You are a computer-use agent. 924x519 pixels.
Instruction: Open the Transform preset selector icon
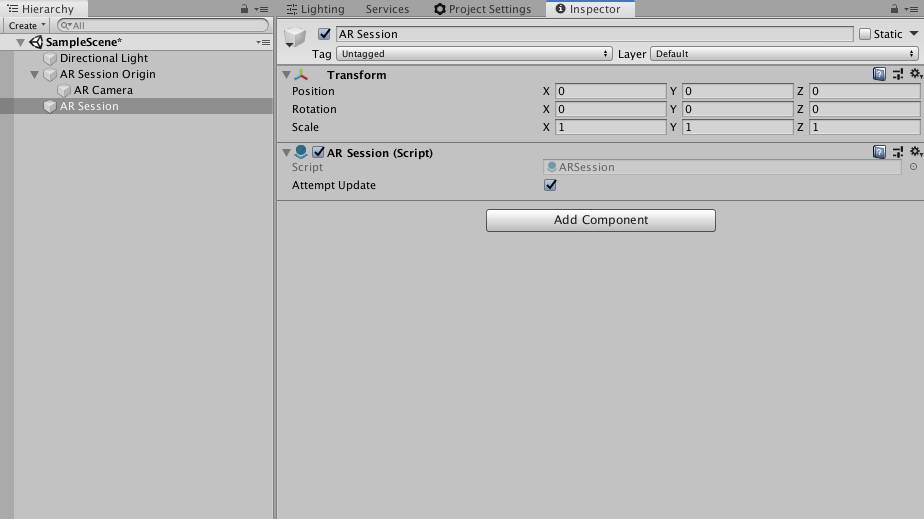(897, 74)
